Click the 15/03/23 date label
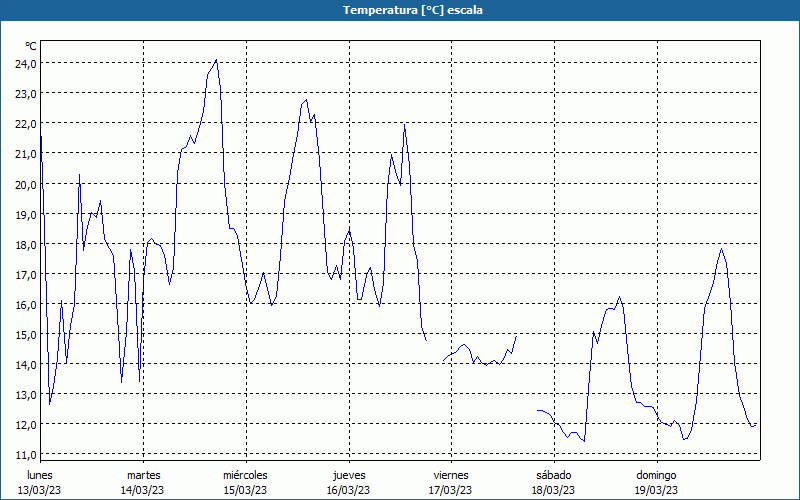Screen dimensions: 800x500 (x=245, y=491)
